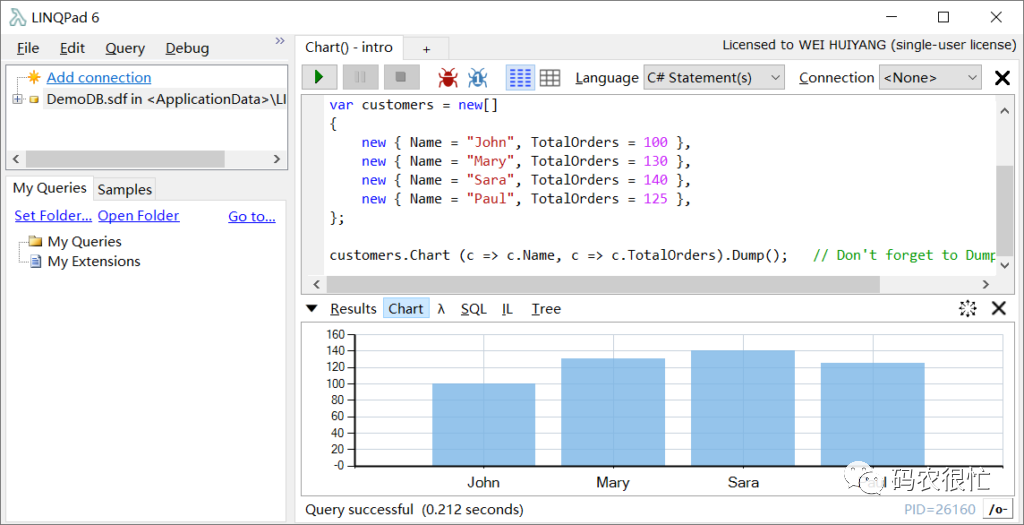The width and height of the screenshot is (1024, 525).
Task: Click the value 140 in code
Action: tap(655, 180)
